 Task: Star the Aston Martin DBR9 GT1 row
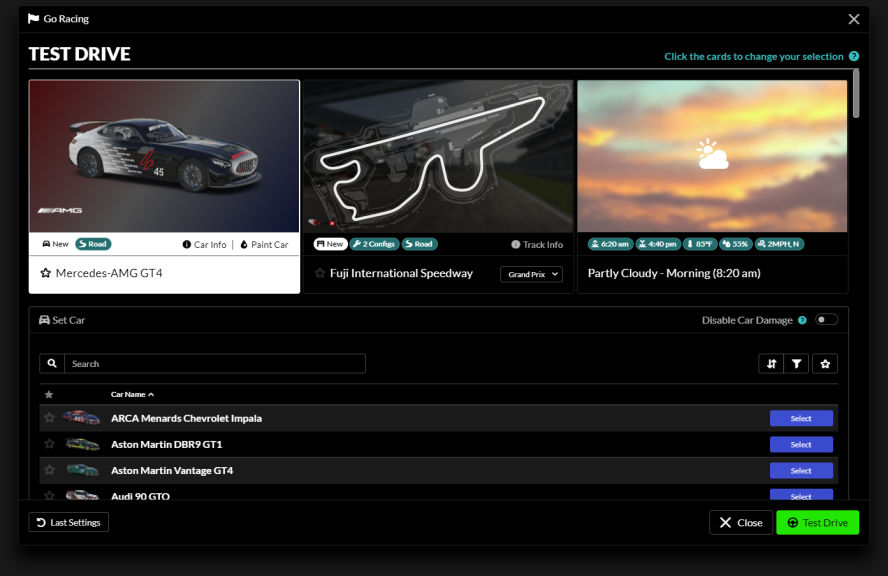click(x=50, y=444)
